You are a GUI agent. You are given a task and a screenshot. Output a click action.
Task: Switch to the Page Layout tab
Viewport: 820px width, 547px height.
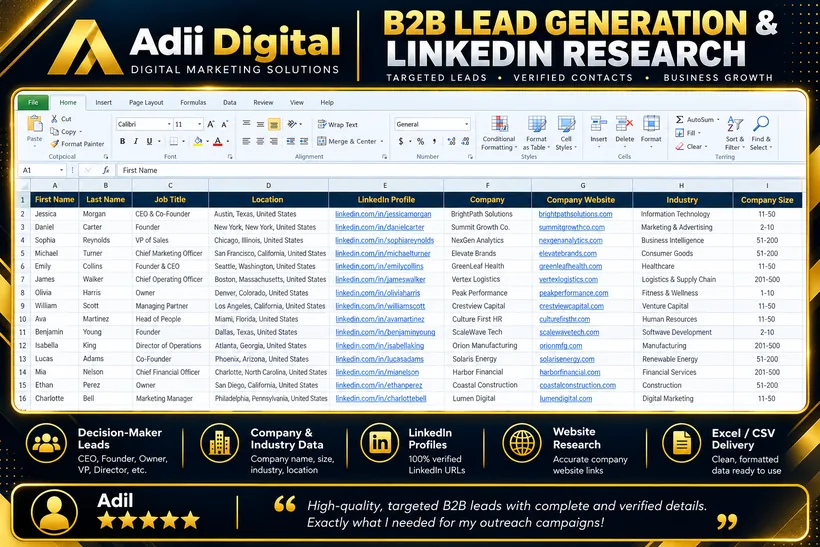point(146,102)
